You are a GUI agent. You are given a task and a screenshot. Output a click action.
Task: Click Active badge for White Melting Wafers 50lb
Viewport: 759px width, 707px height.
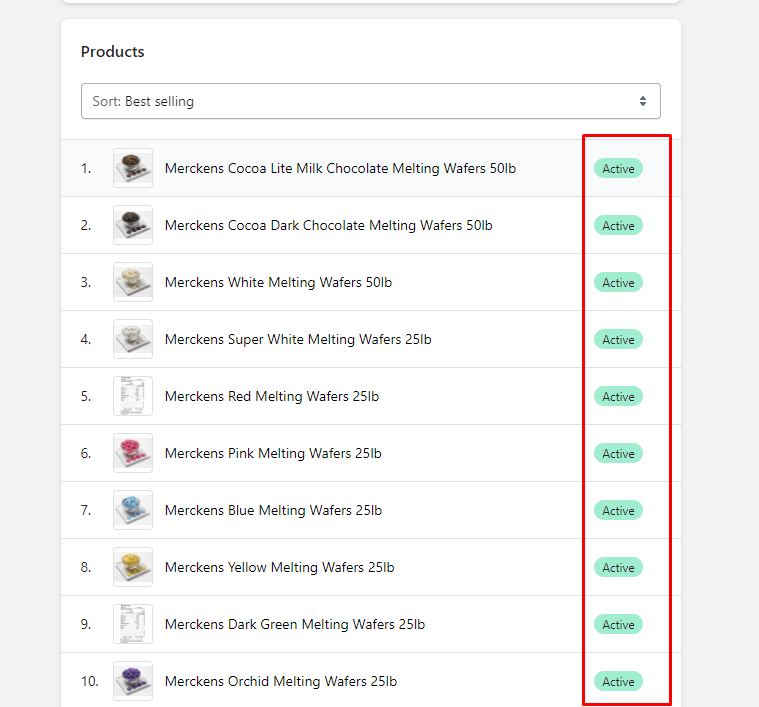click(x=618, y=283)
